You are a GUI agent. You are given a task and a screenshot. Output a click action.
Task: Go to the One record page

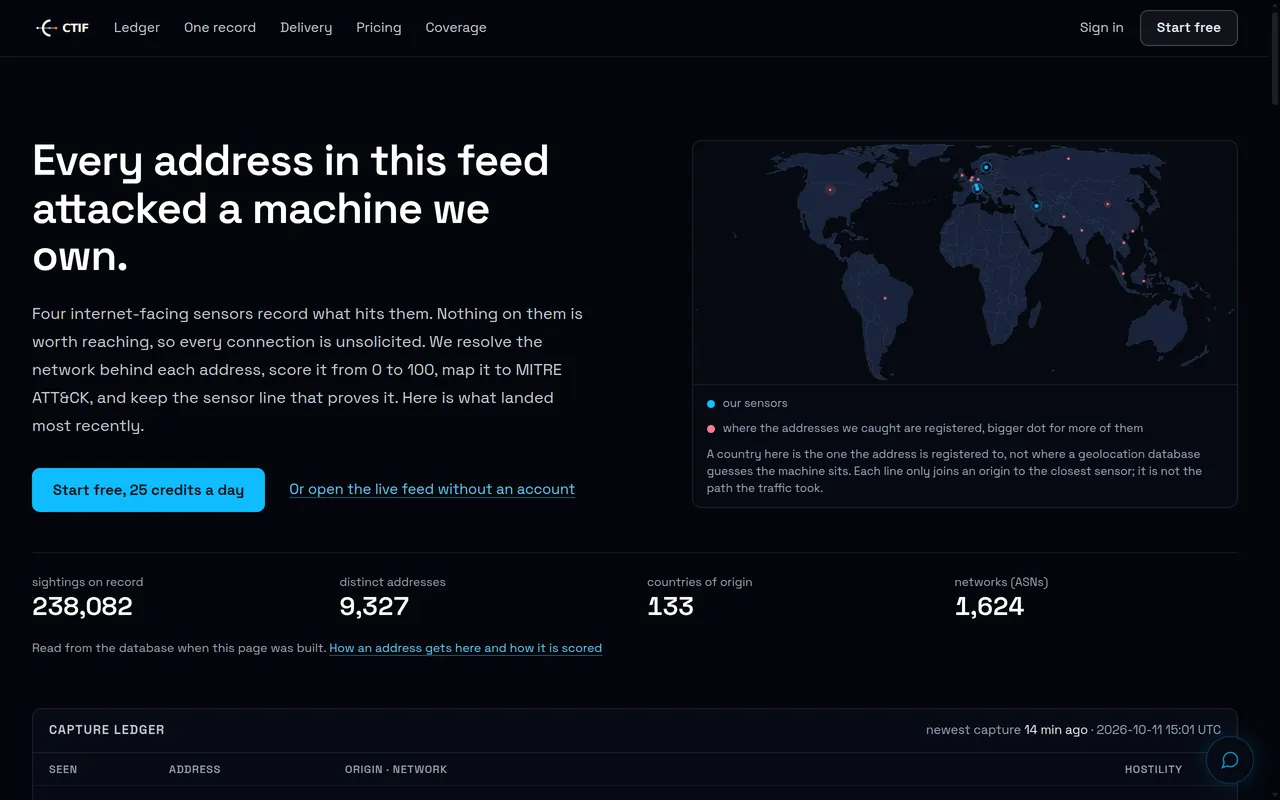(220, 28)
